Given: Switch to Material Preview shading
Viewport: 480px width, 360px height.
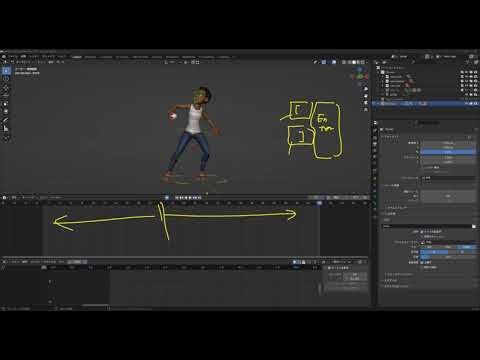Looking at the screenshot, I should coord(358,62).
